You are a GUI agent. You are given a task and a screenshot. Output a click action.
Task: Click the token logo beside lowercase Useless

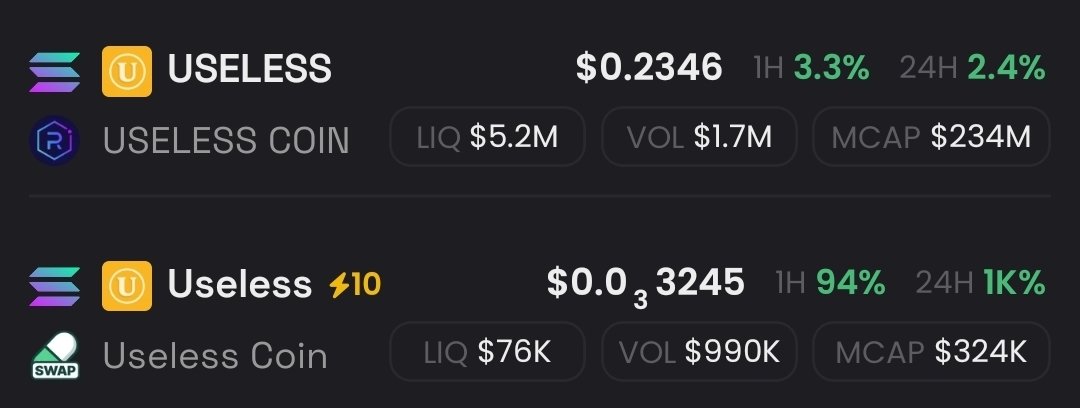(127, 285)
